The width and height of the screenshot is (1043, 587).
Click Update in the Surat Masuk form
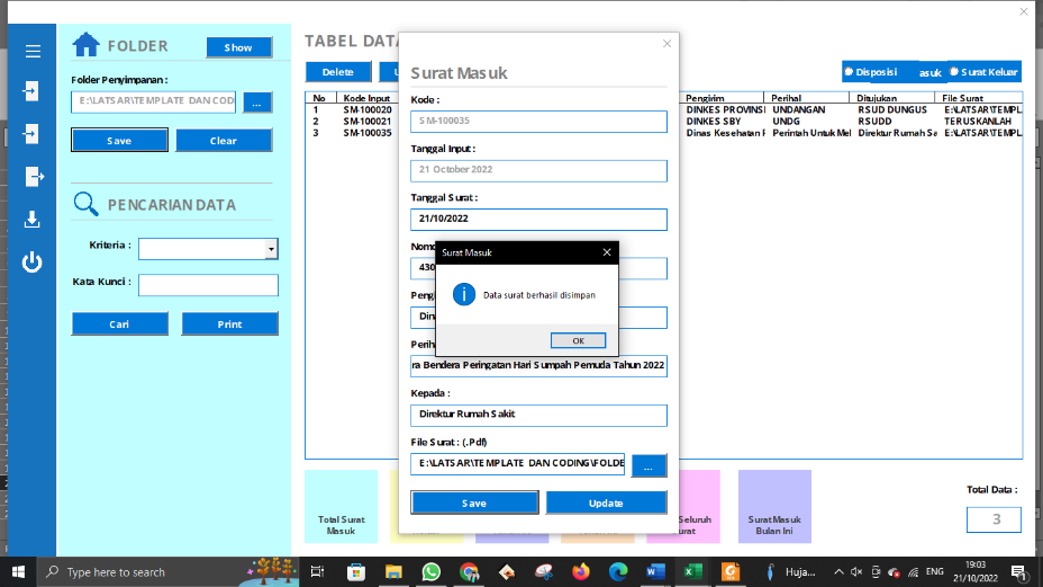click(605, 502)
